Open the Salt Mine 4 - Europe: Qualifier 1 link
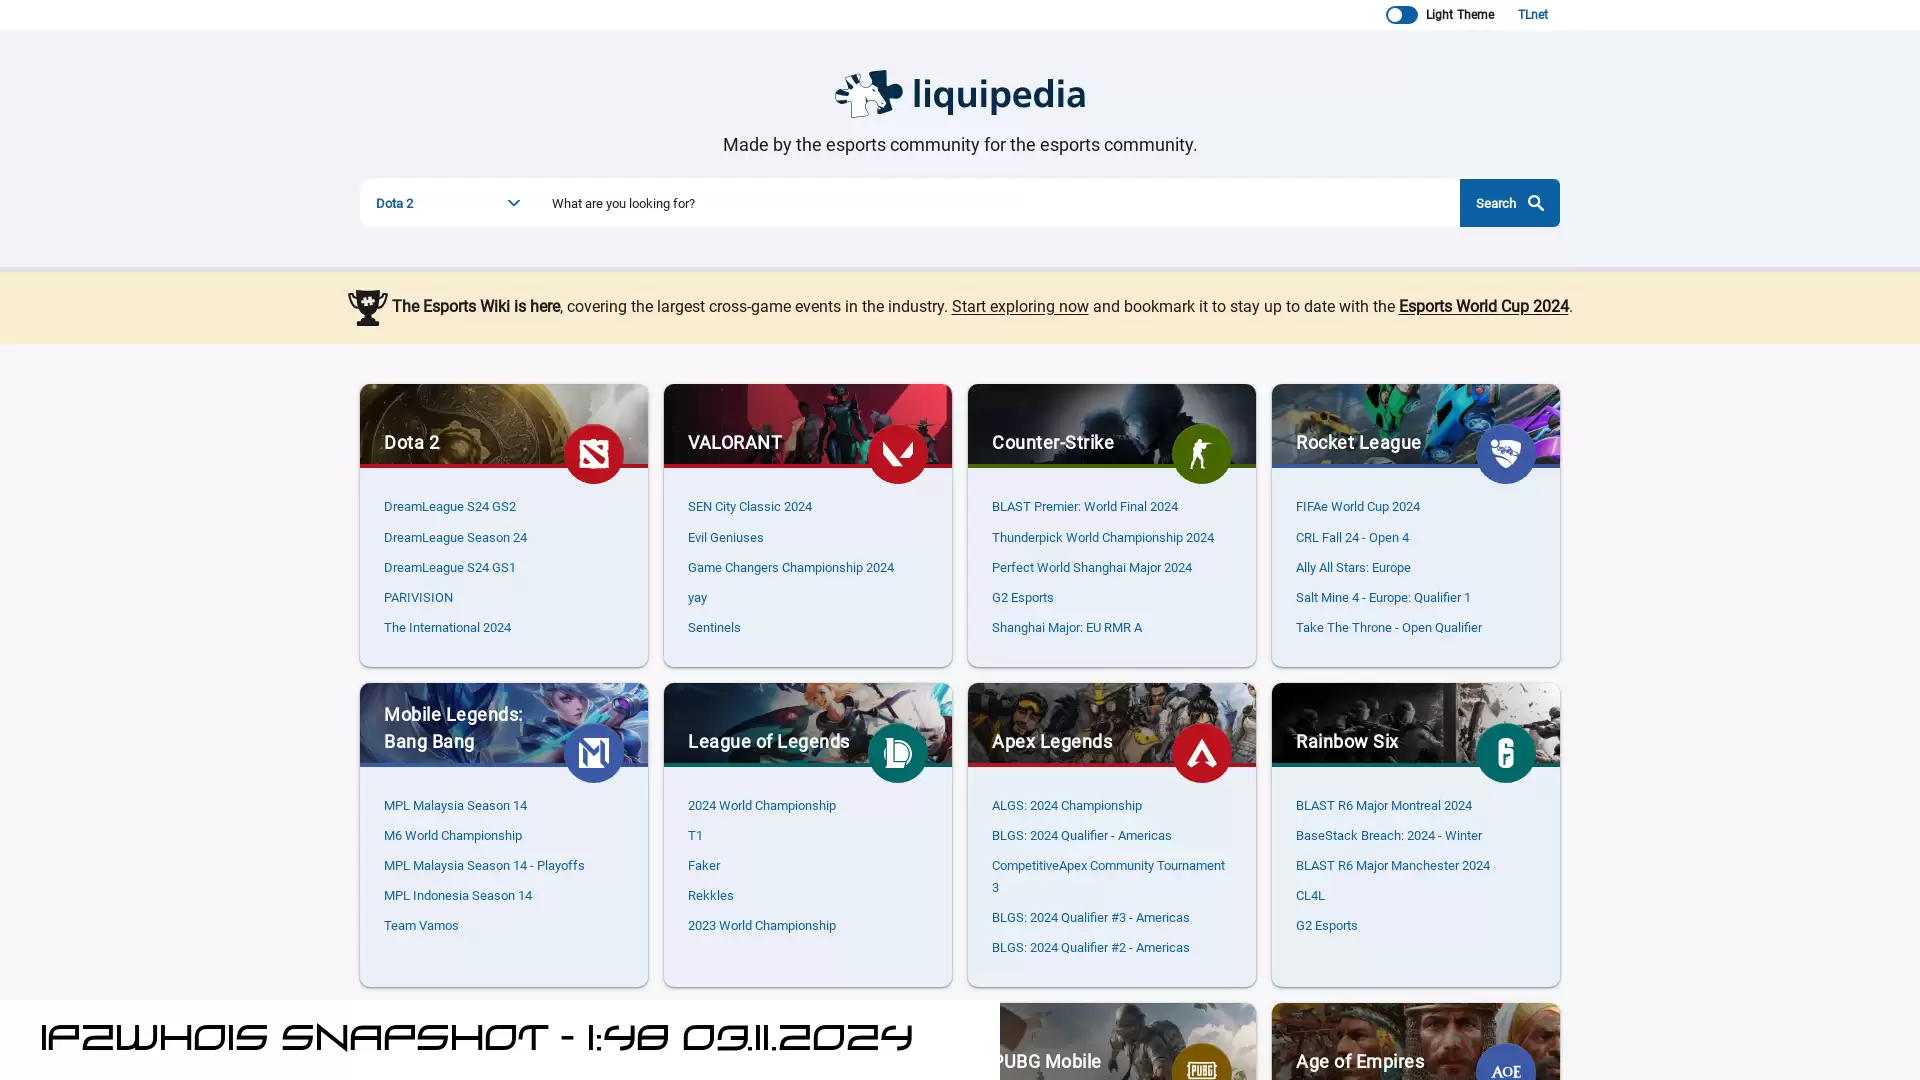Viewport: 1920px width, 1080px height. [1382, 598]
